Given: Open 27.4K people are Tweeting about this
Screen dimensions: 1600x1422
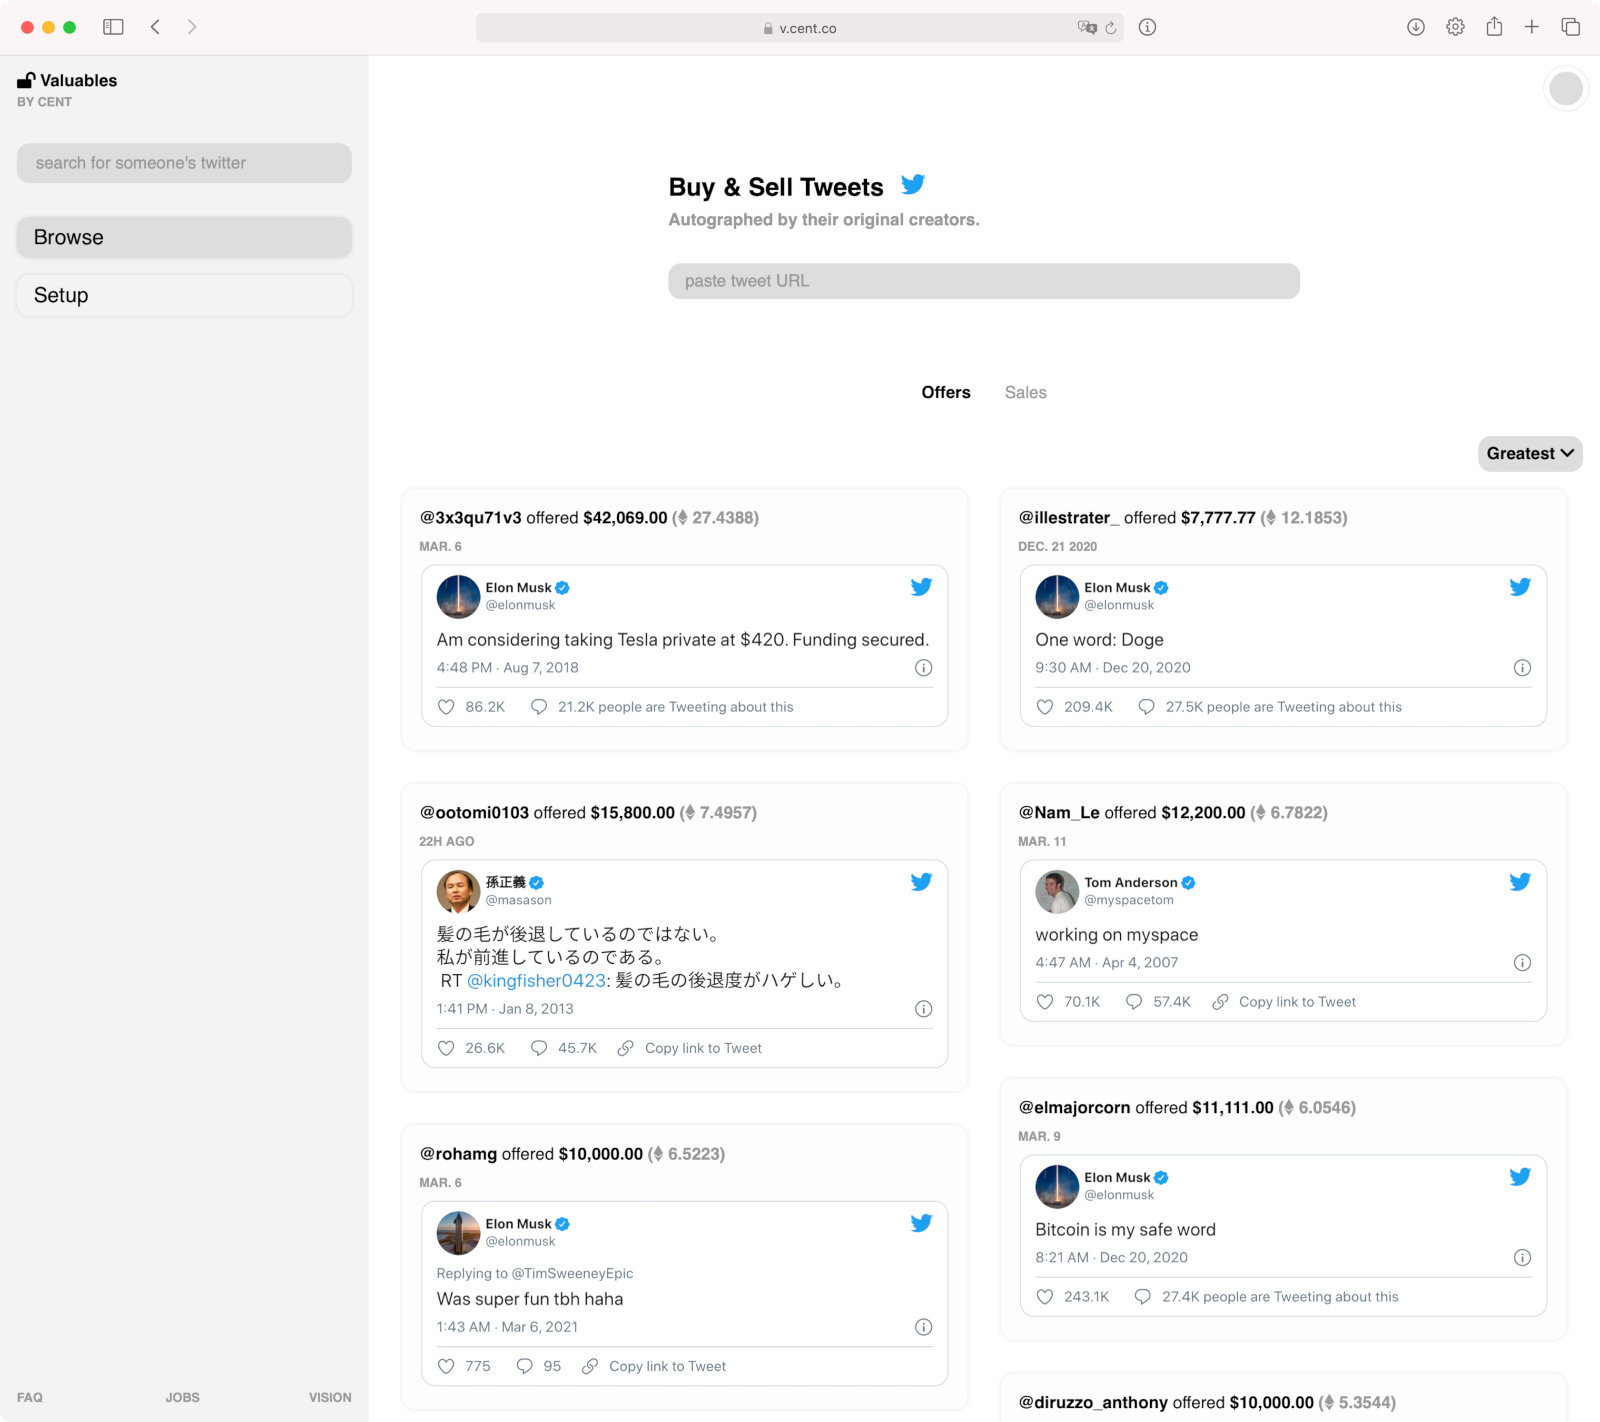Looking at the screenshot, I should [x=1280, y=1297].
